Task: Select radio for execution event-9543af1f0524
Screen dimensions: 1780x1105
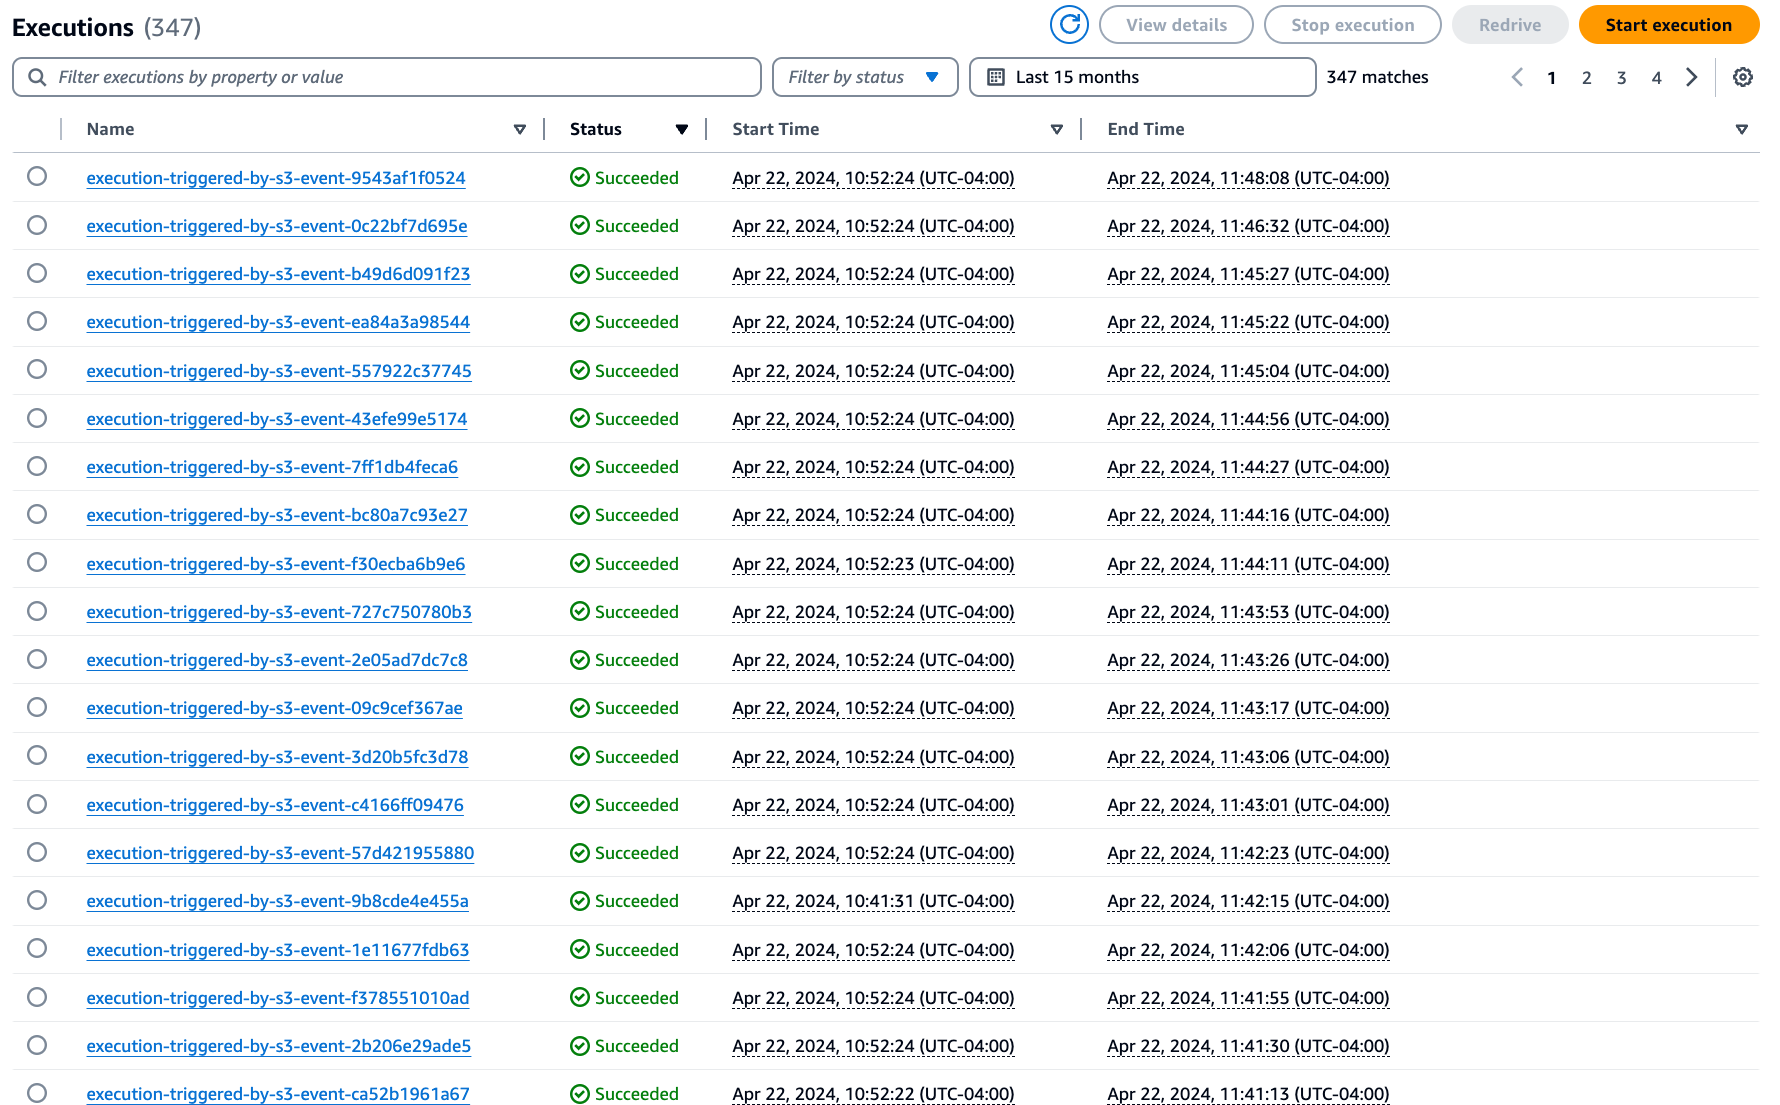Action: click(37, 176)
